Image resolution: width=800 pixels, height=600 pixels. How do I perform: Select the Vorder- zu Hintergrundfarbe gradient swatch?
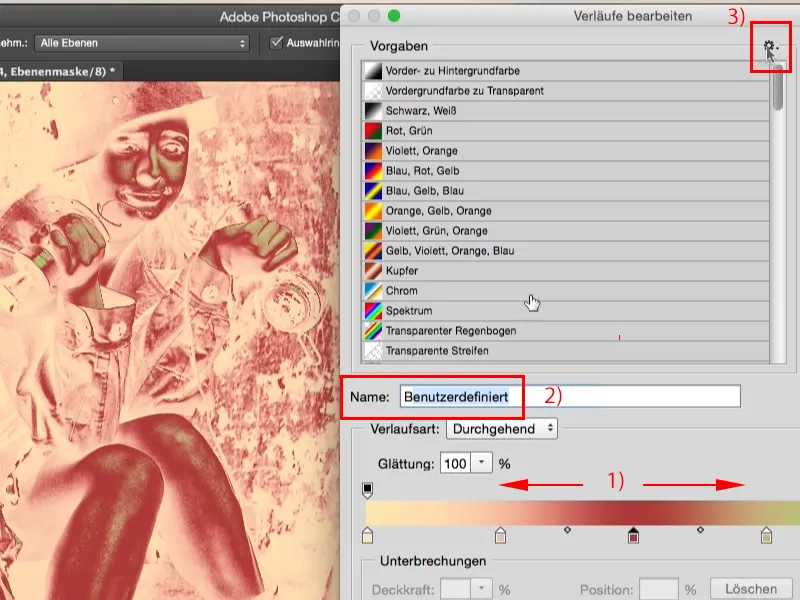pos(373,70)
